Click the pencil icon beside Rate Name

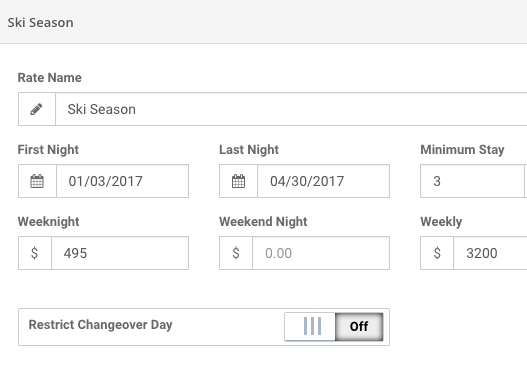click(37, 109)
